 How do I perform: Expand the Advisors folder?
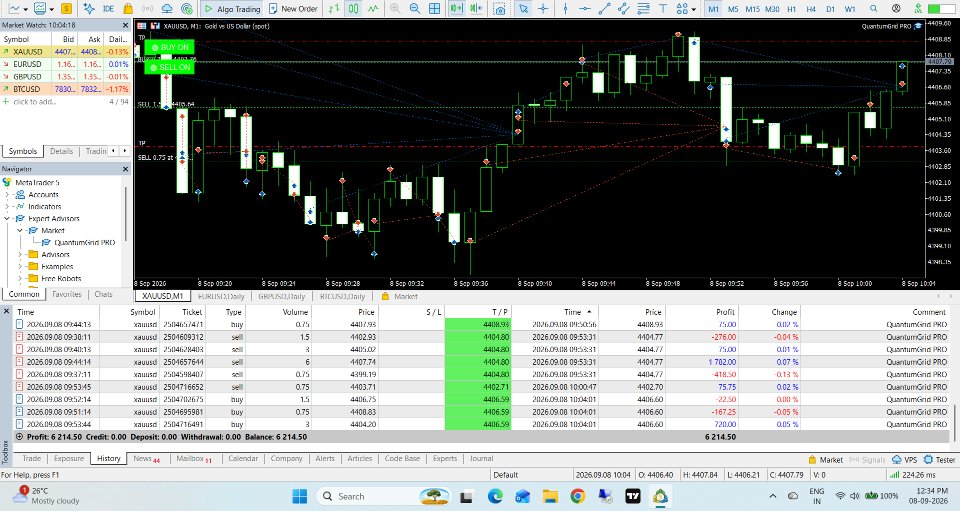20,255
